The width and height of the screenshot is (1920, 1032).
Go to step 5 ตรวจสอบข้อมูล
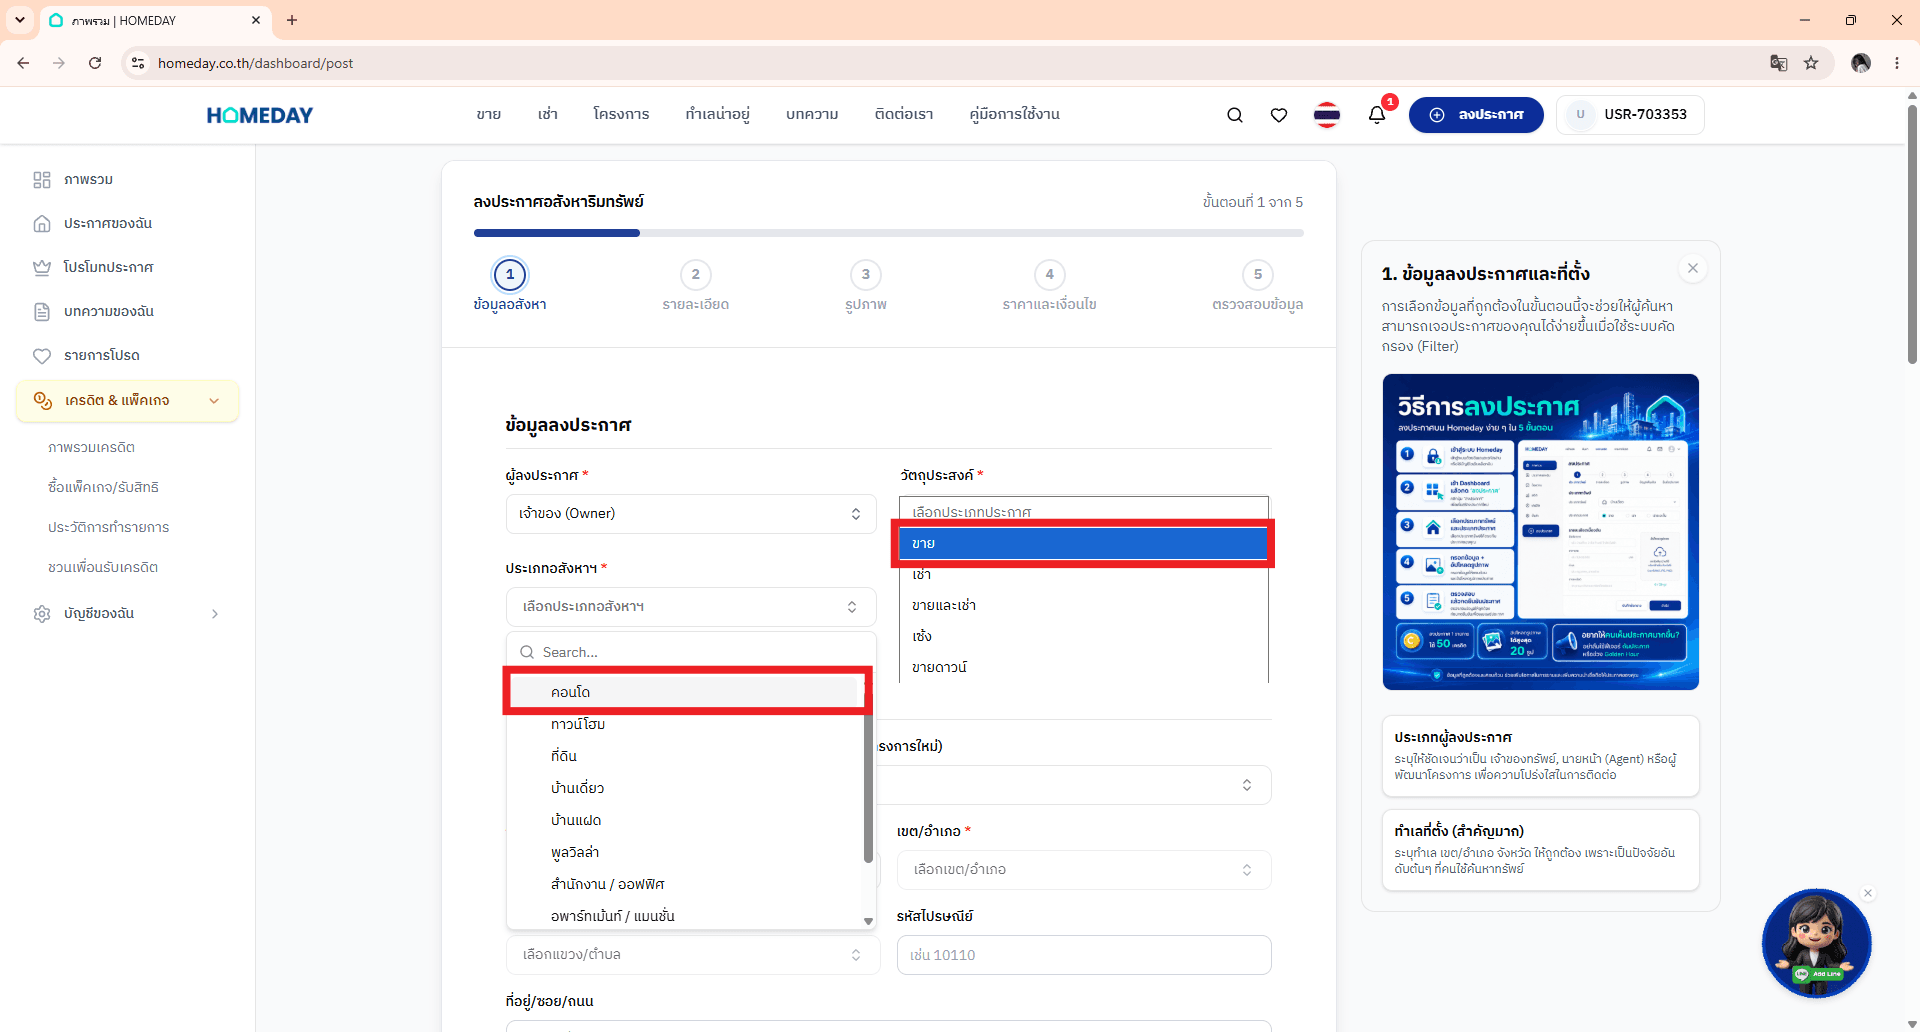(x=1258, y=285)
